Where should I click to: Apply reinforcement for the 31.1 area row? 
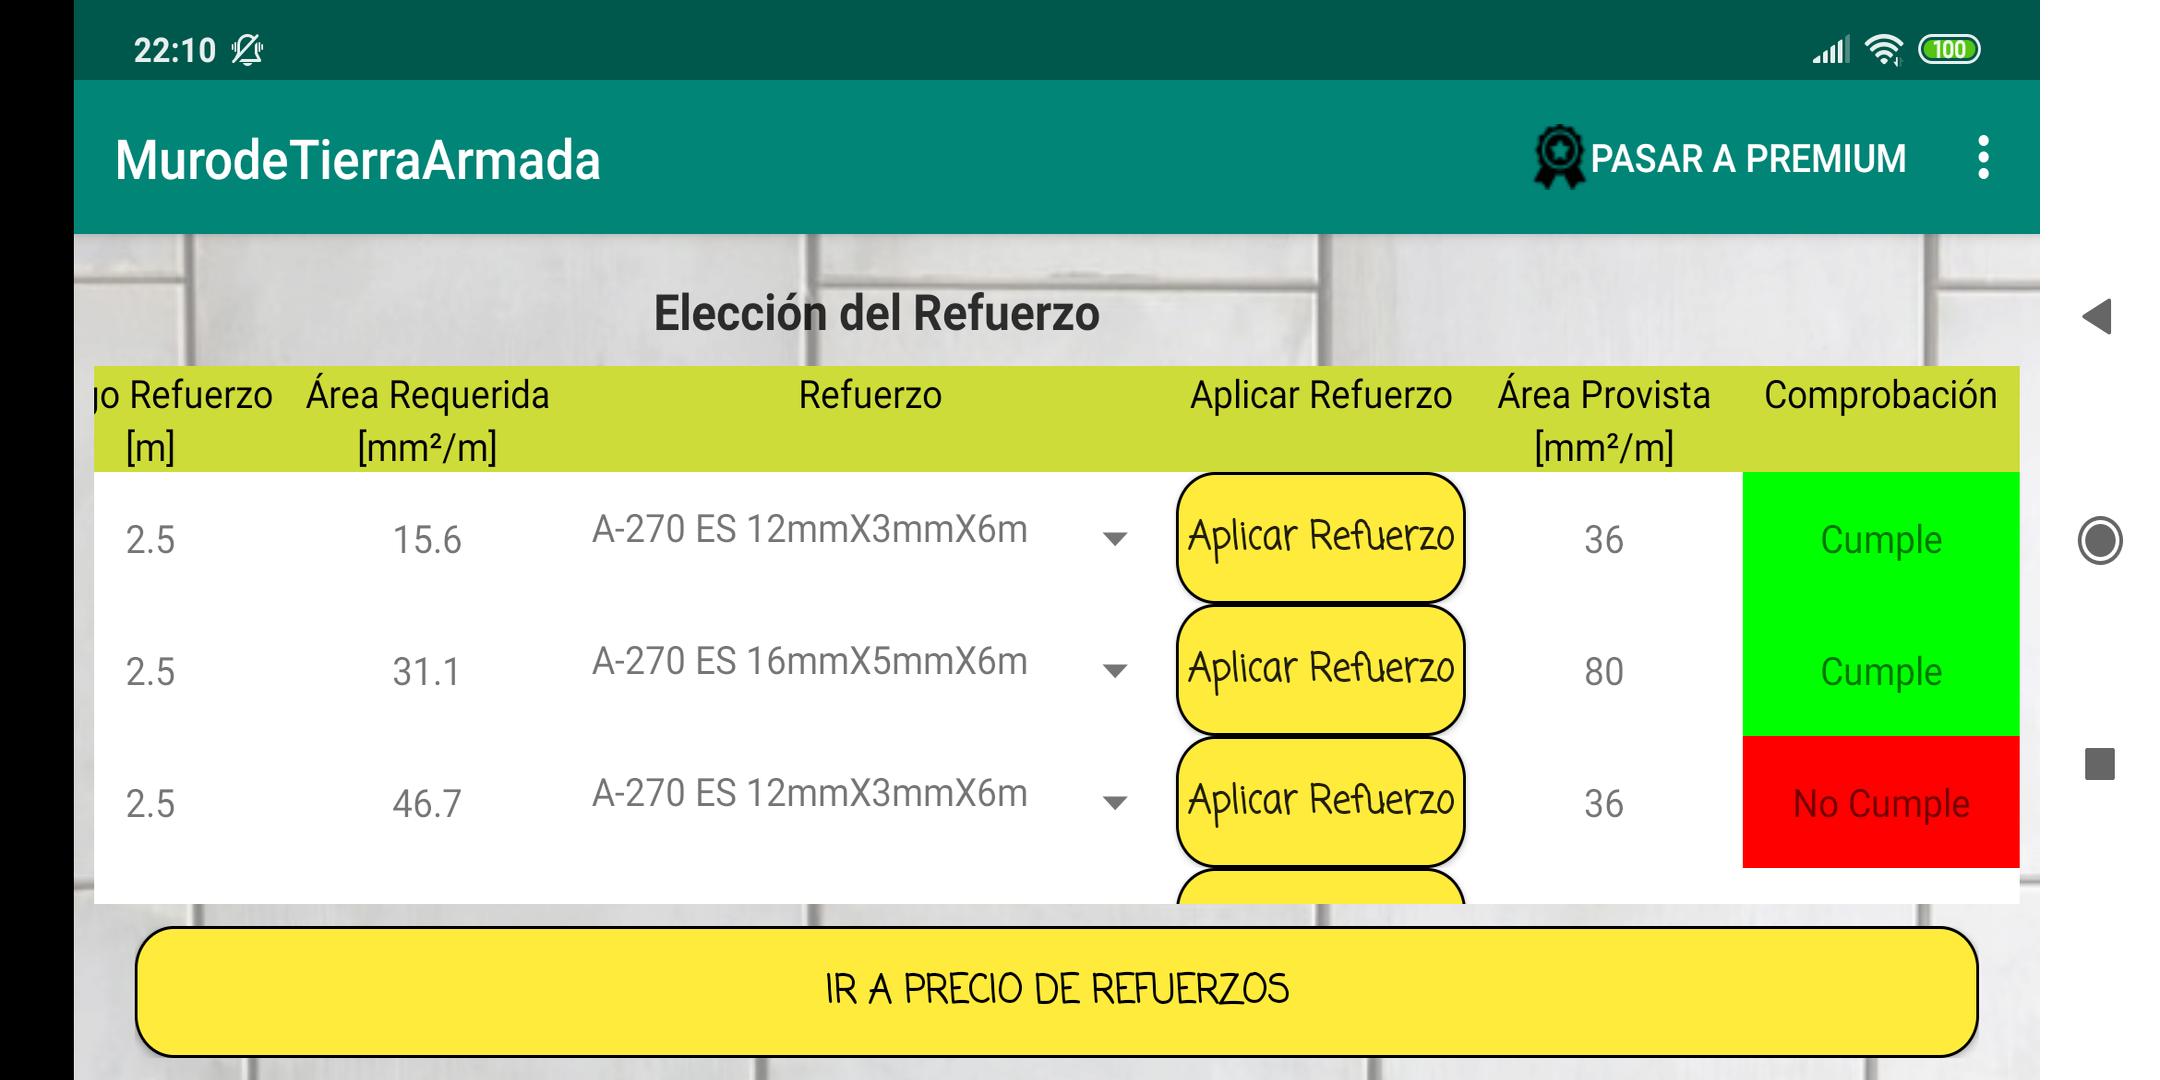(1320, 670)
